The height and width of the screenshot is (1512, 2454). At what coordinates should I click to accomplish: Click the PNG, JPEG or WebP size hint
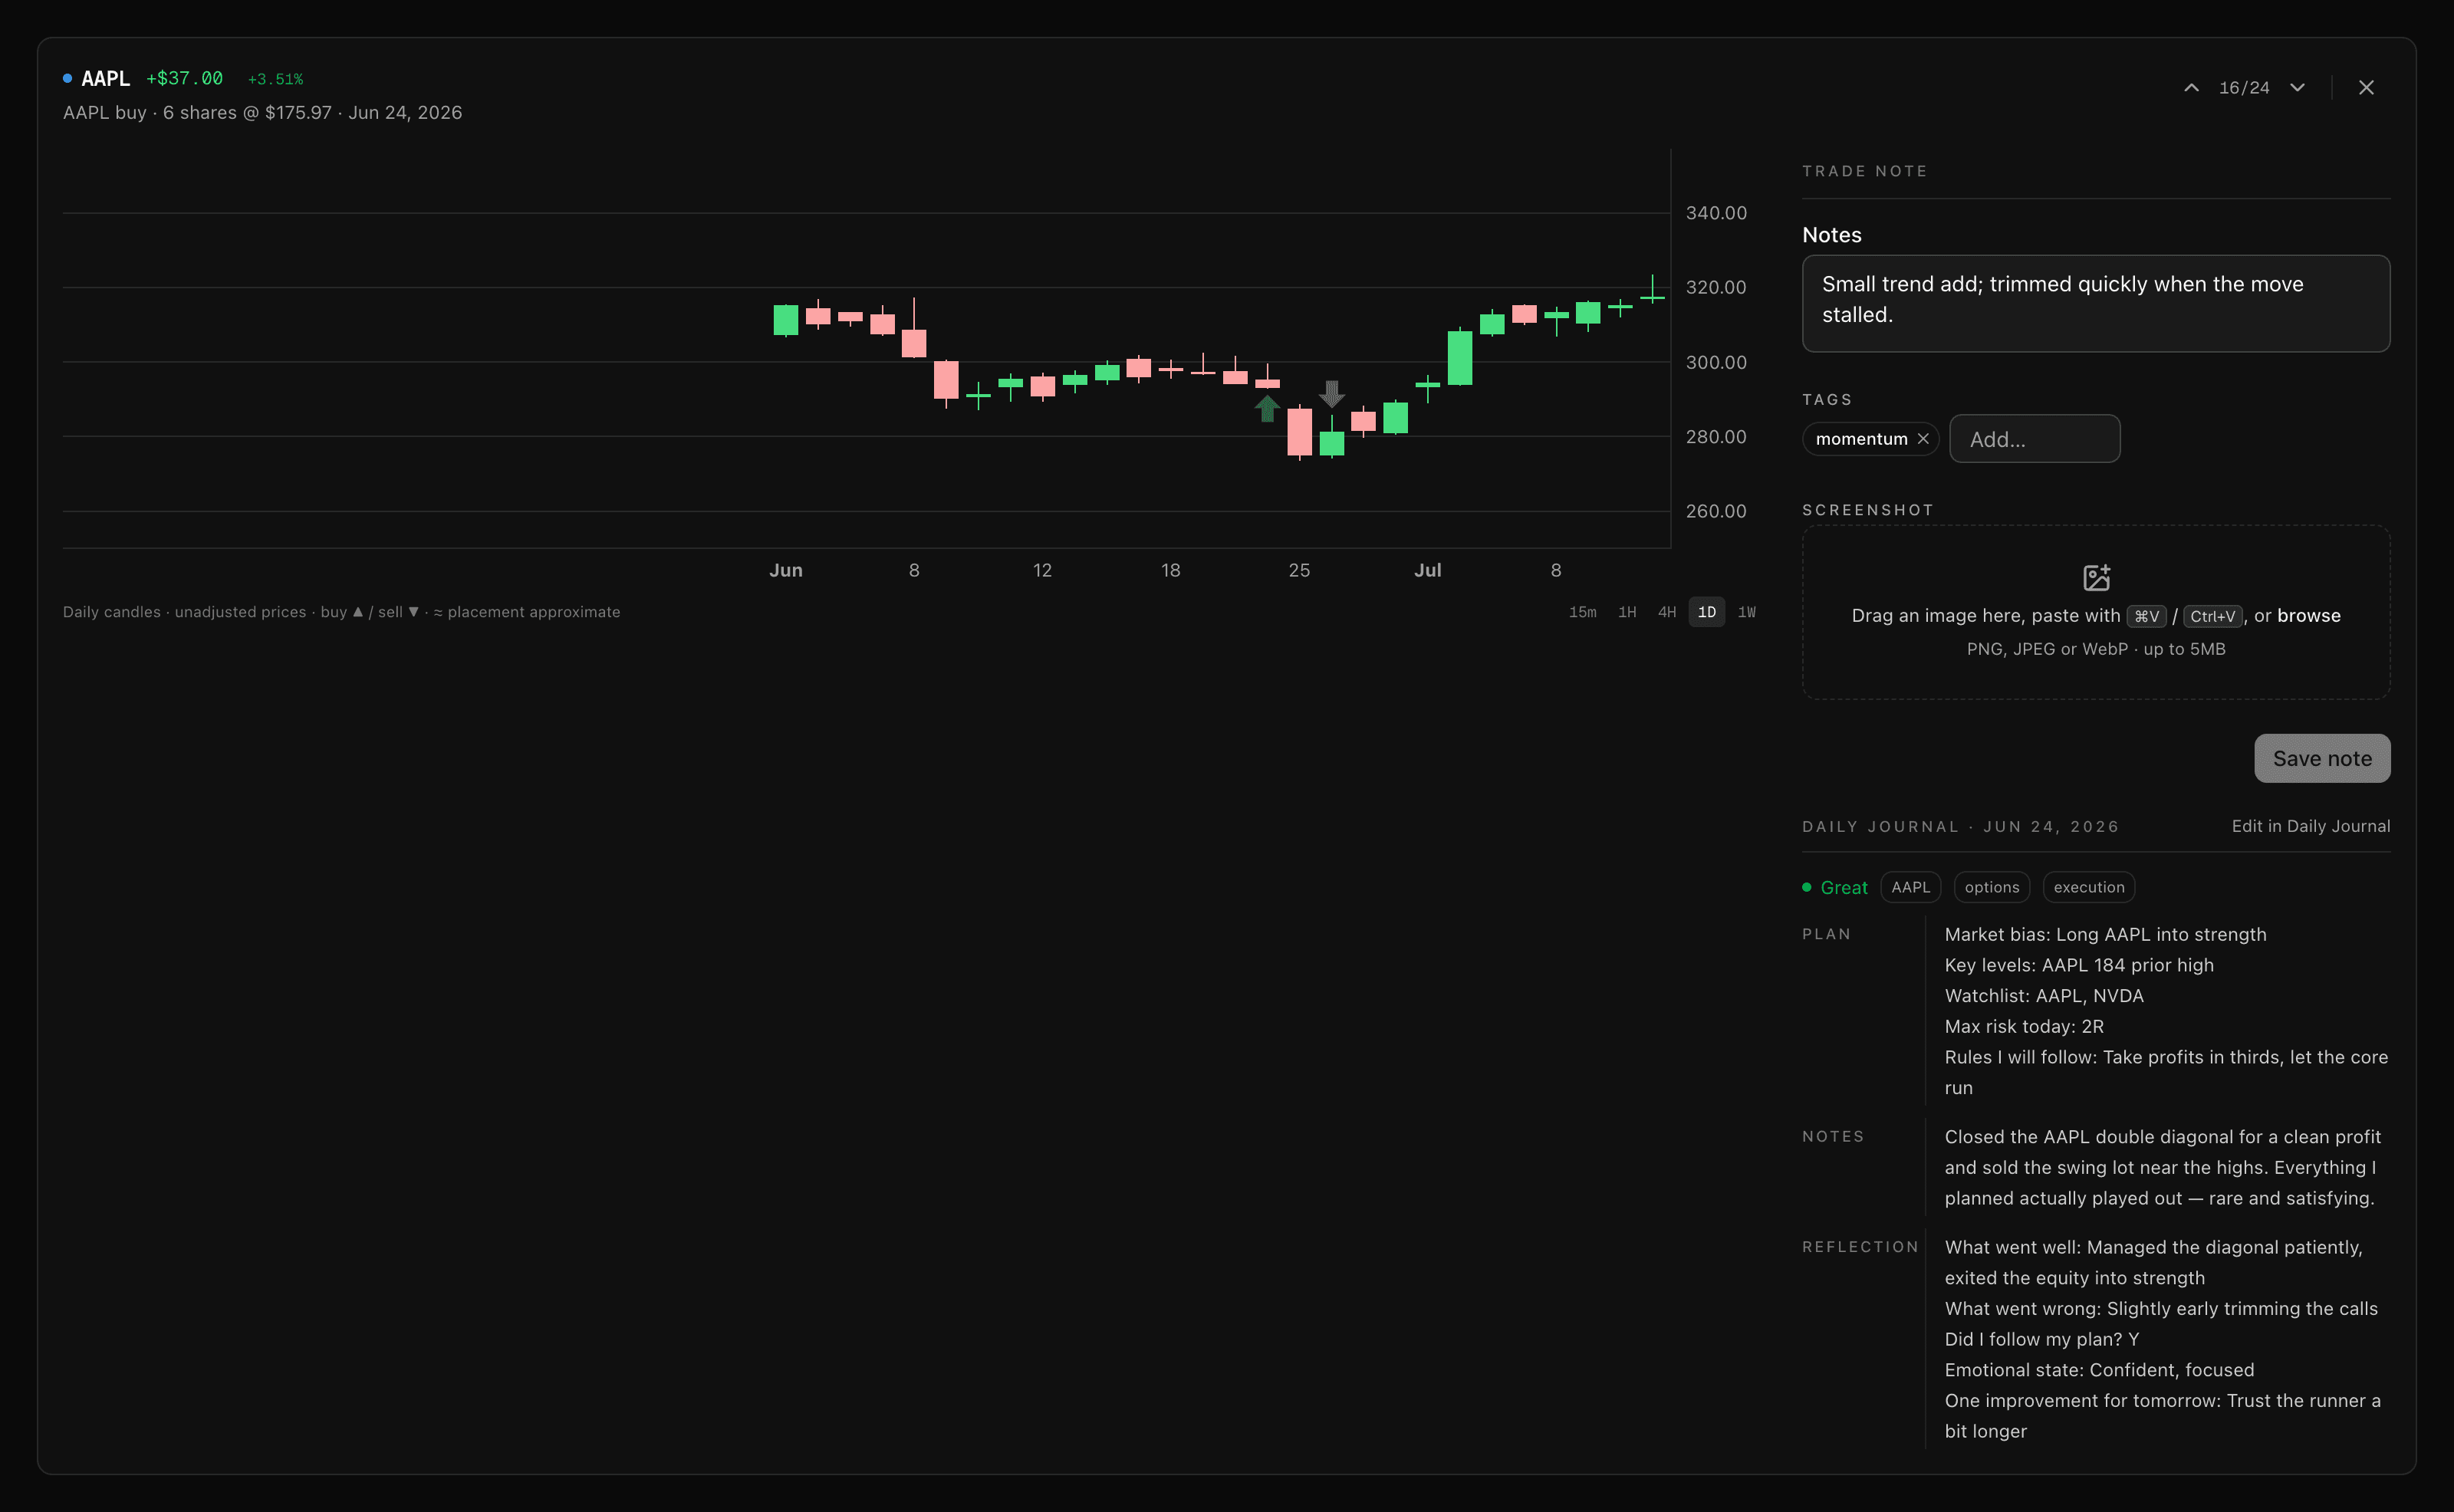2096,649
